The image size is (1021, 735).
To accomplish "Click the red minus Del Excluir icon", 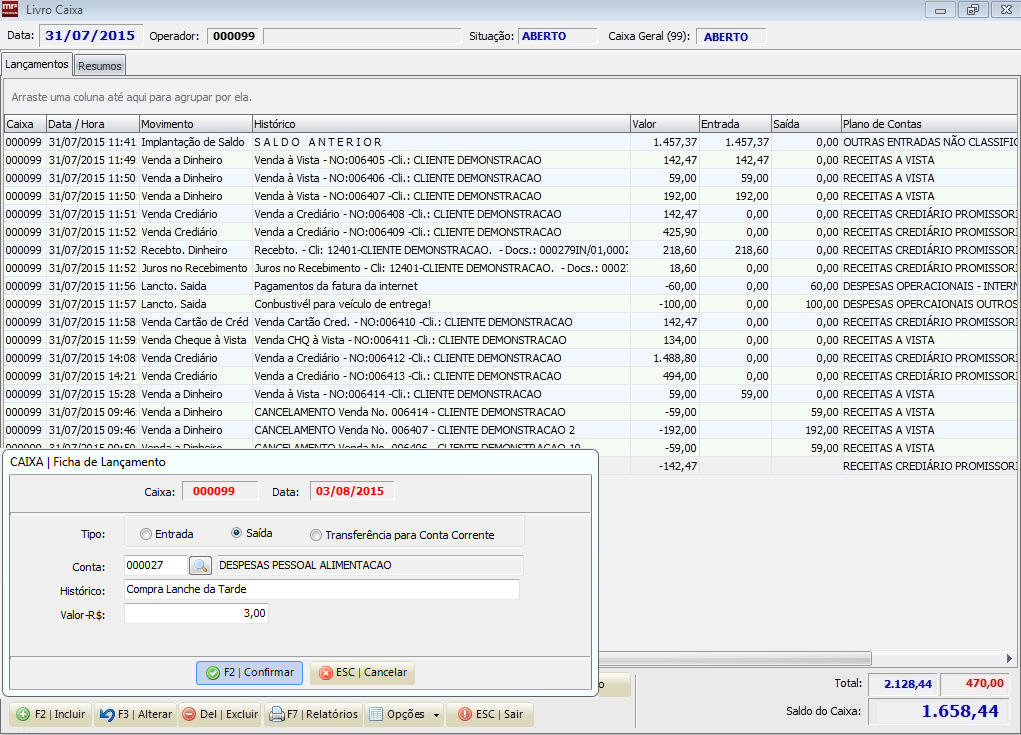I will pyautogui.click(x=189, y=714).
